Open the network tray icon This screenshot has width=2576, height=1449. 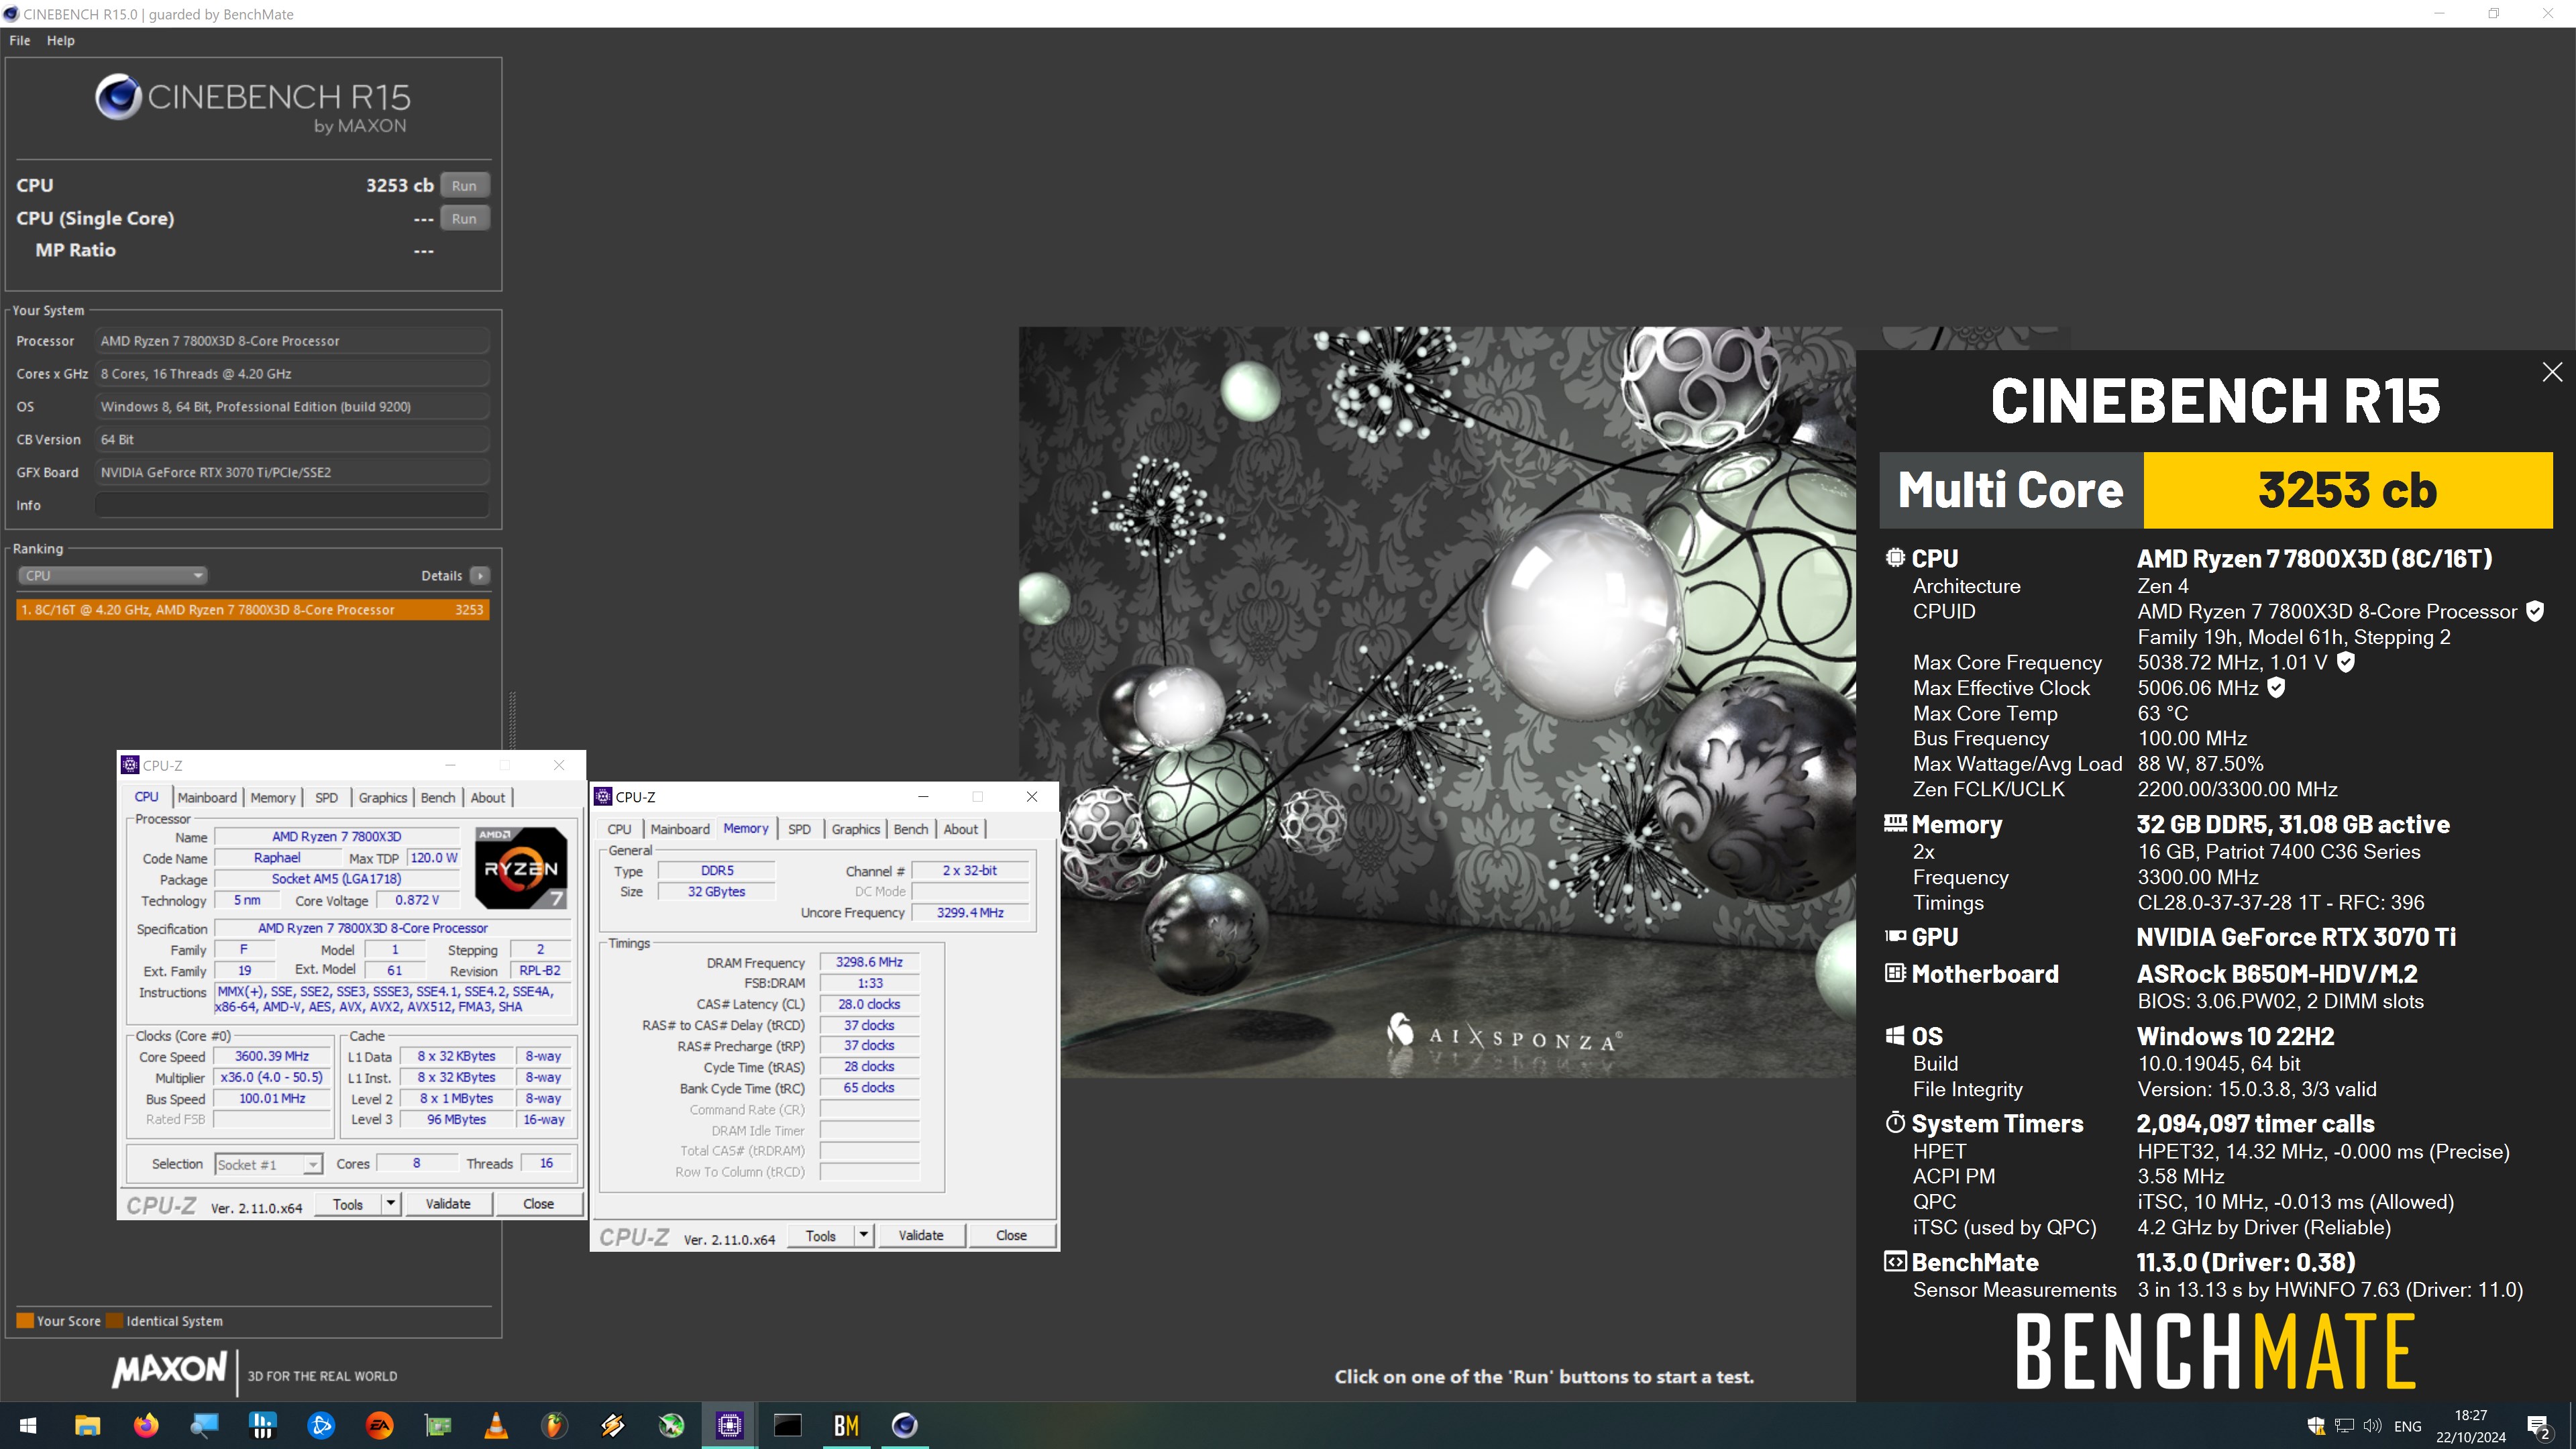[x=2344, y=1426]
